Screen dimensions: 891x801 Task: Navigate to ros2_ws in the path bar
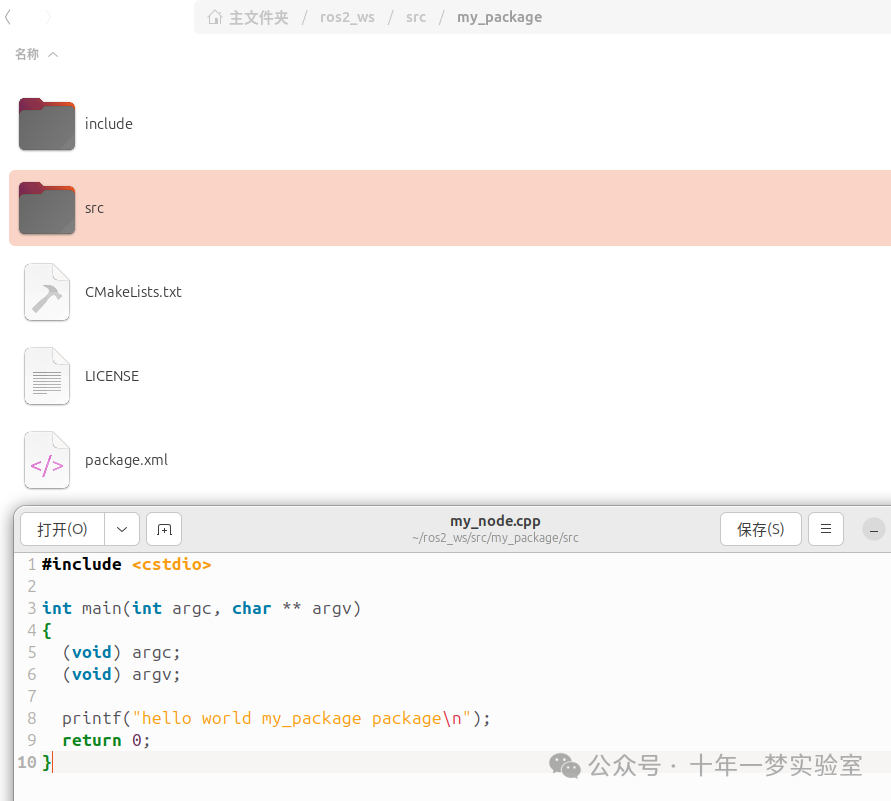point(347,18)
